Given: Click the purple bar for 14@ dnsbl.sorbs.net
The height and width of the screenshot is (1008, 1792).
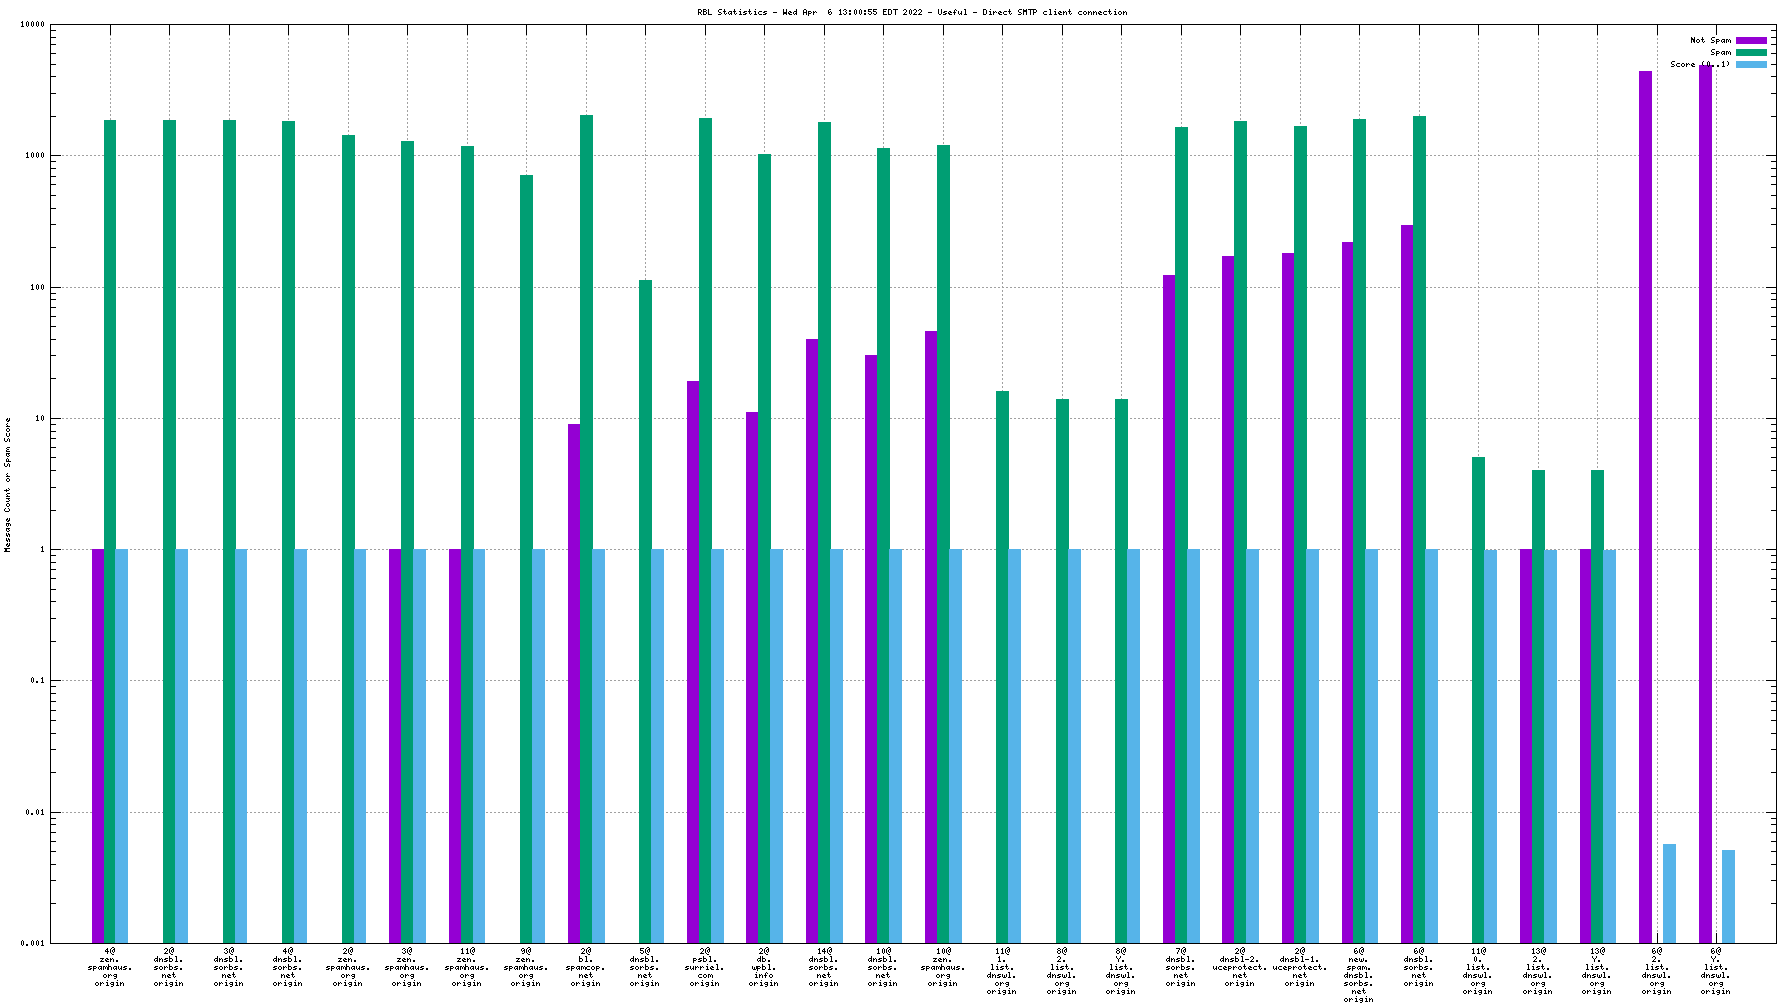Looking at the screenshot, I should [x=812, y=640].
